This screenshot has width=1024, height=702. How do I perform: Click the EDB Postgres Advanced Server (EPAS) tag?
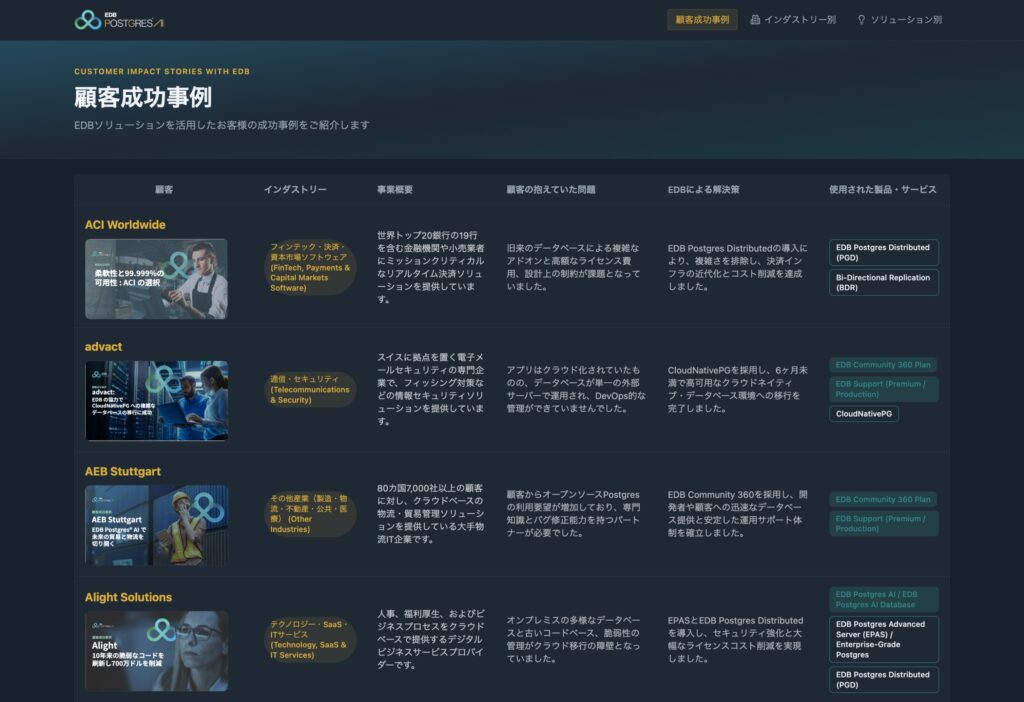click(883, 639)
